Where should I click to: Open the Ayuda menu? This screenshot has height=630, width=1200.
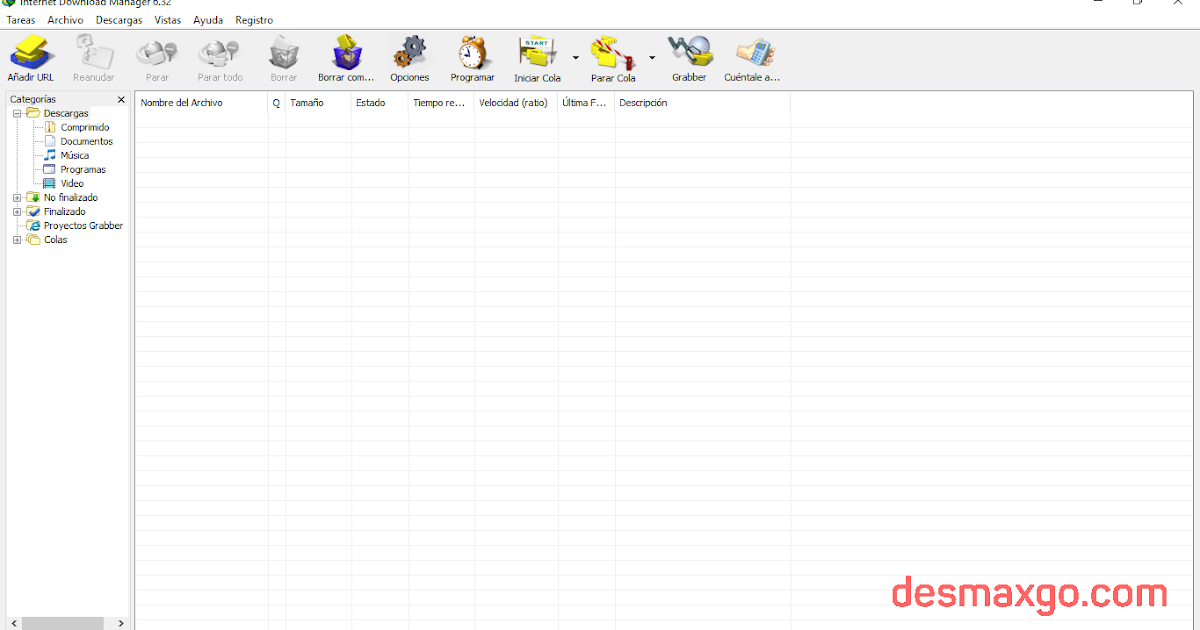(x=208, y=20)
